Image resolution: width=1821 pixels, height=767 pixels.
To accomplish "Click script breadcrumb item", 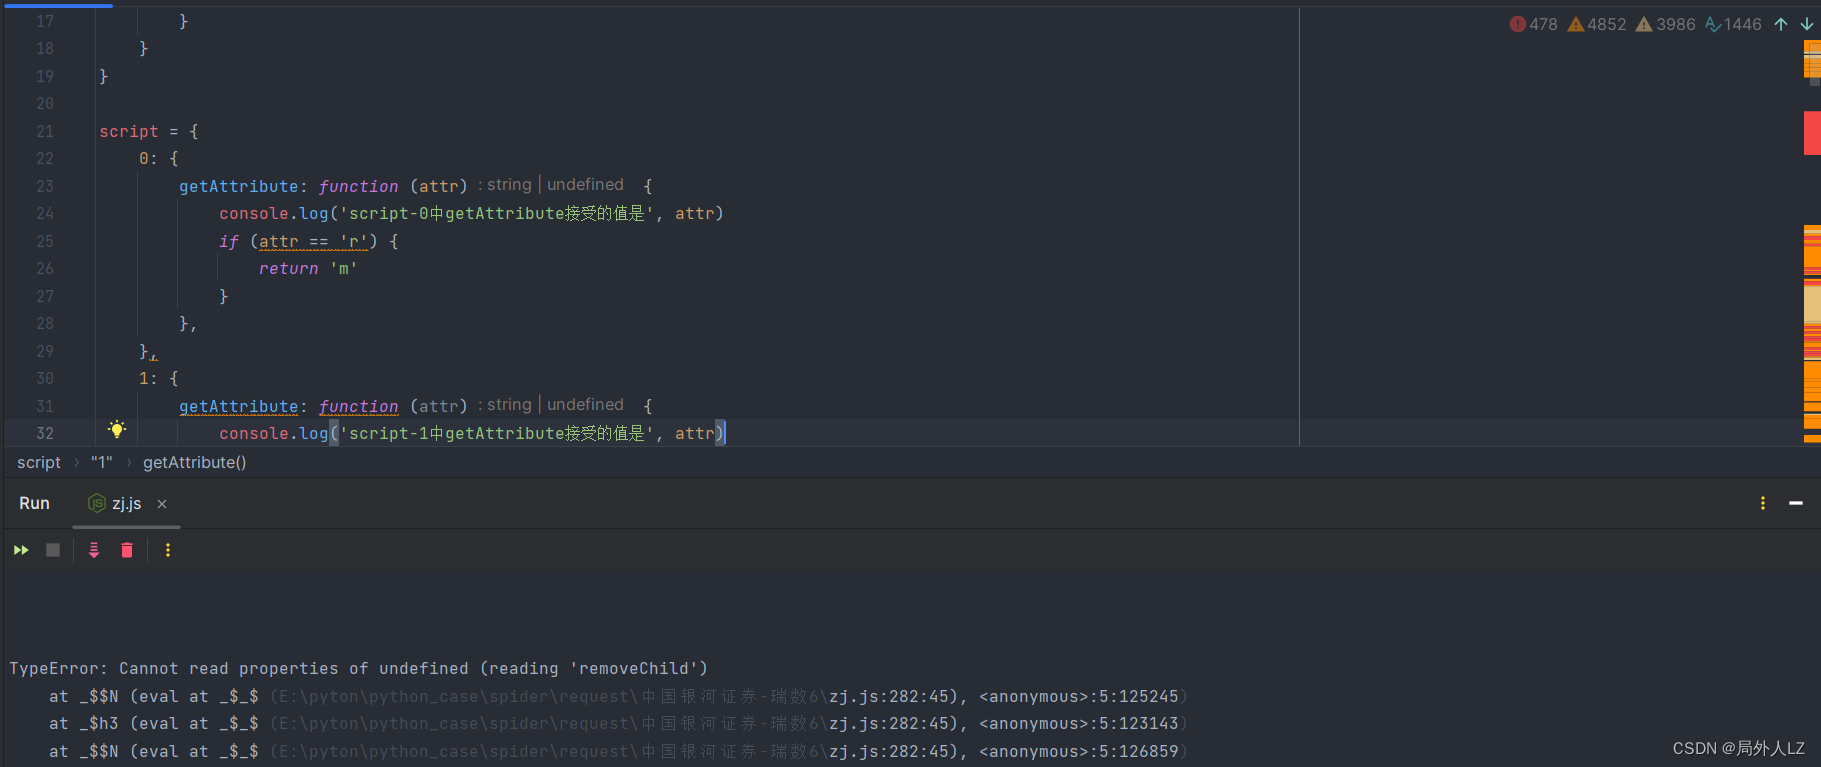I will click(39, 462).
